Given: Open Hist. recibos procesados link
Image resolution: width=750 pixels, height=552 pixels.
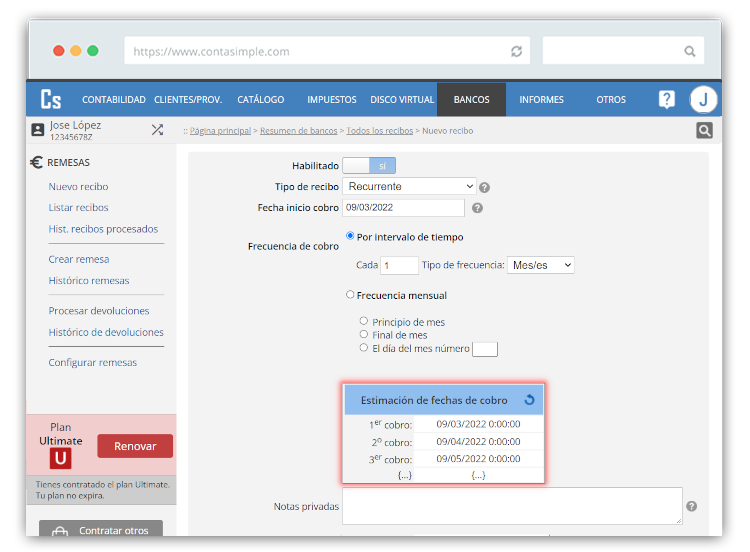Looking at the screenshot, I should [x=103, y=229].
